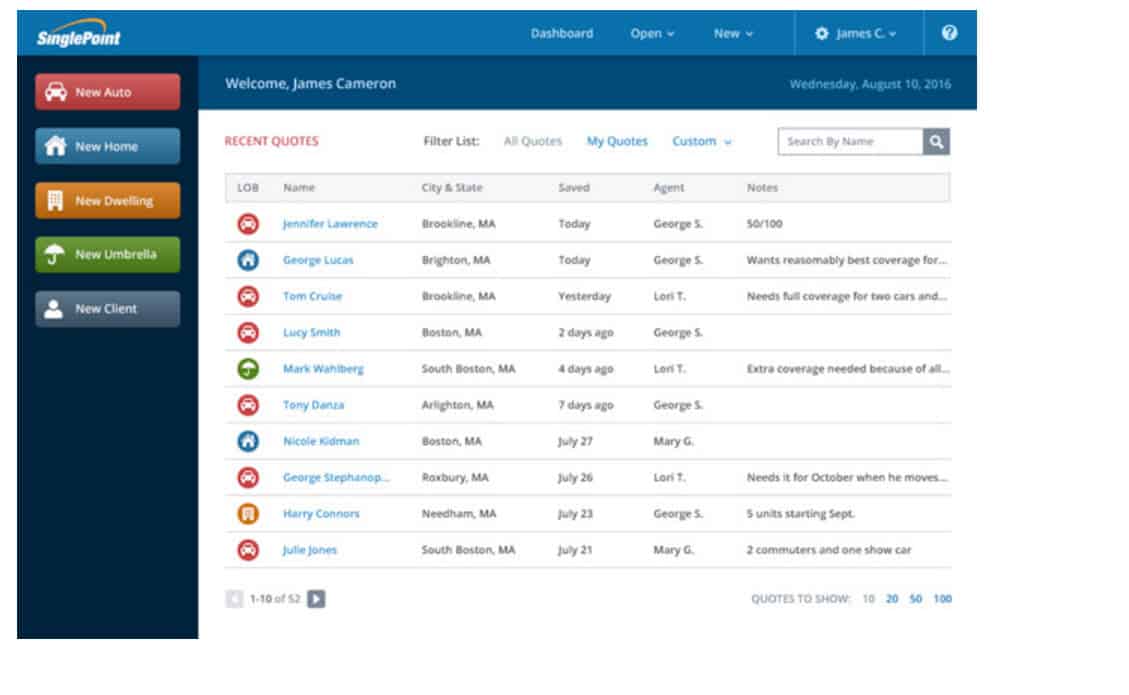
Task: Click the auto icon in Julie Jones row
Action: [x=248, y=550]
